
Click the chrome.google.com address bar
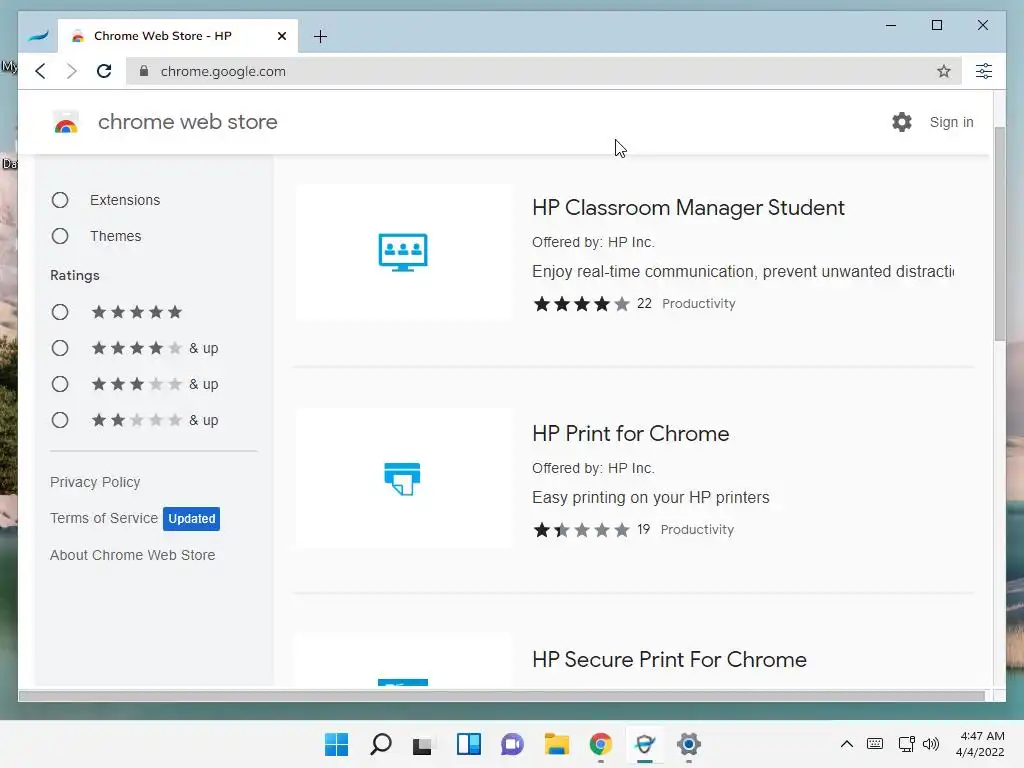543,71
